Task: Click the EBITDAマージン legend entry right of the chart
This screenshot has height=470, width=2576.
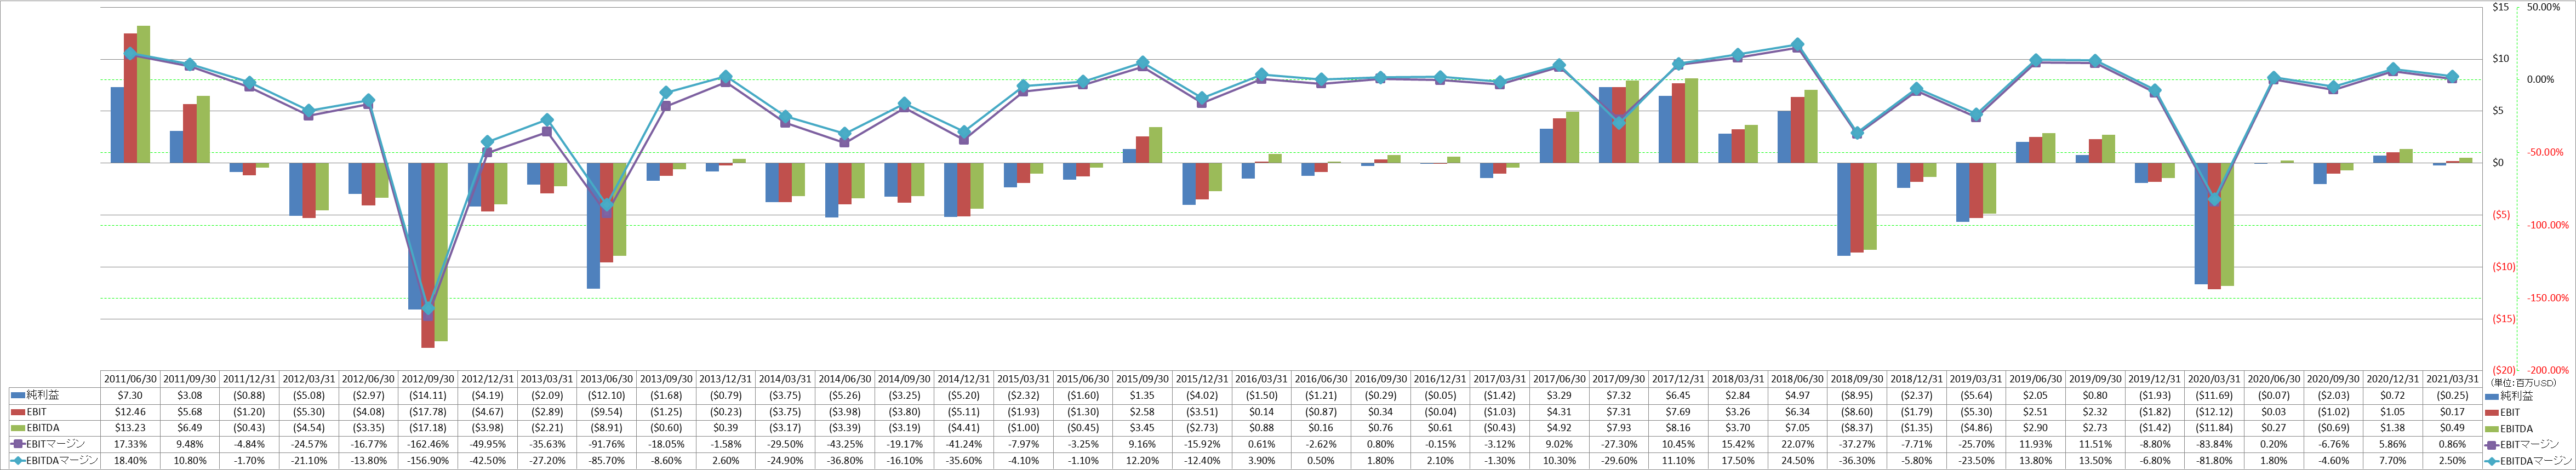Action: click(x=2528, y=460)
